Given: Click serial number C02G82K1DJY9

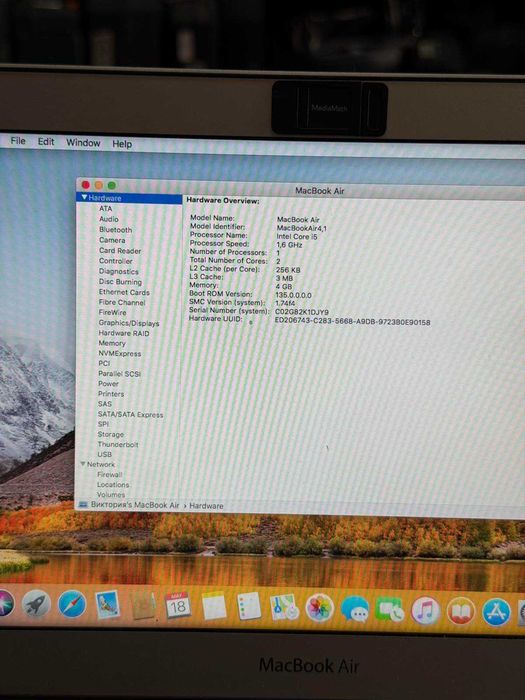Looking at the screenshot, I should tap(302, 312).
